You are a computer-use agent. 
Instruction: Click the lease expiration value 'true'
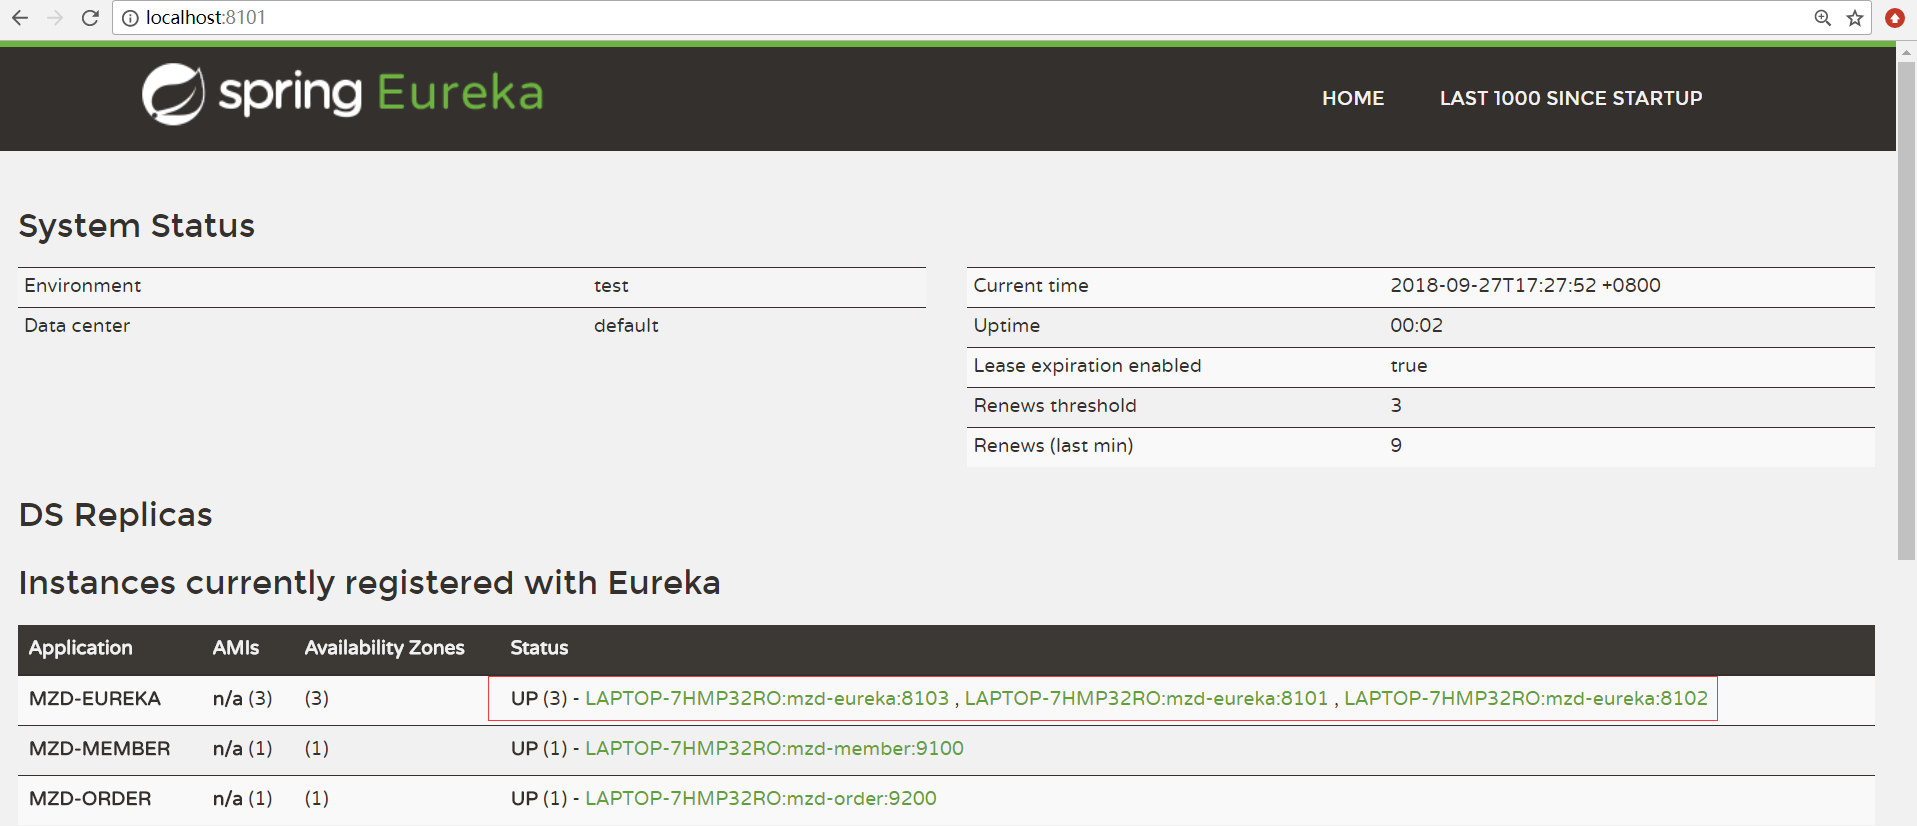pos(1408,366)
